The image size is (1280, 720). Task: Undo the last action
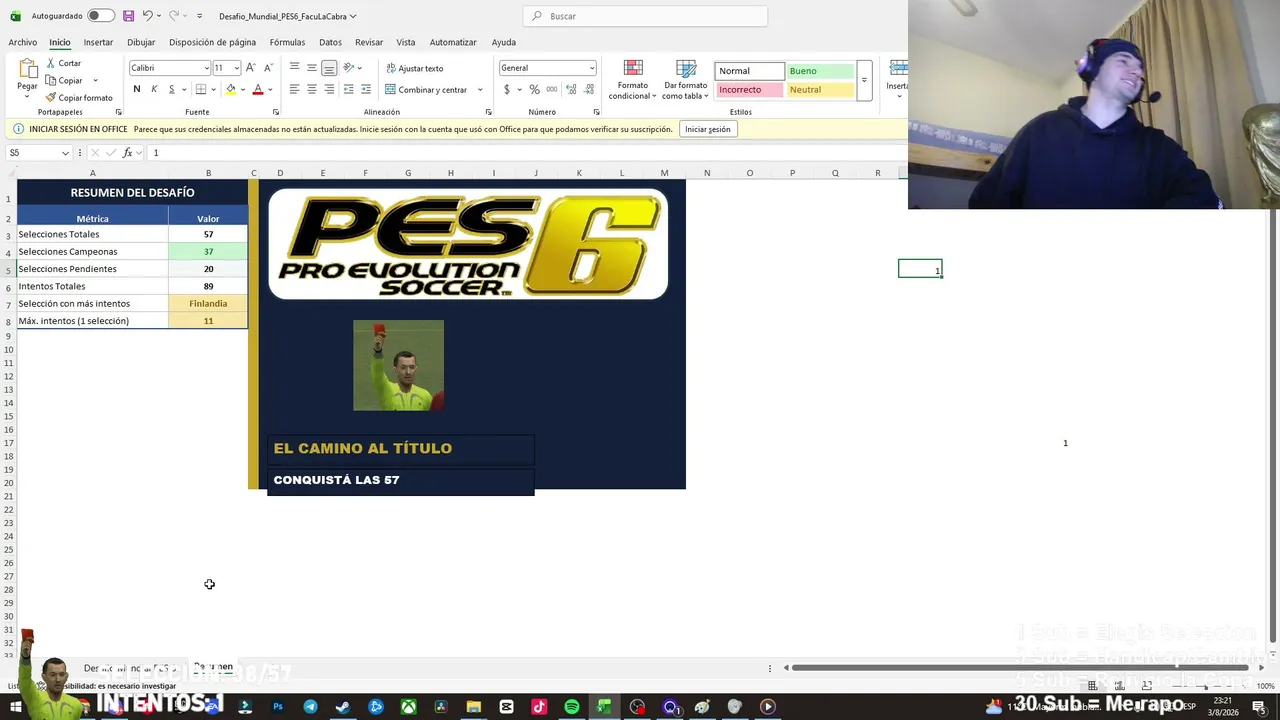[x=147, y=16]
